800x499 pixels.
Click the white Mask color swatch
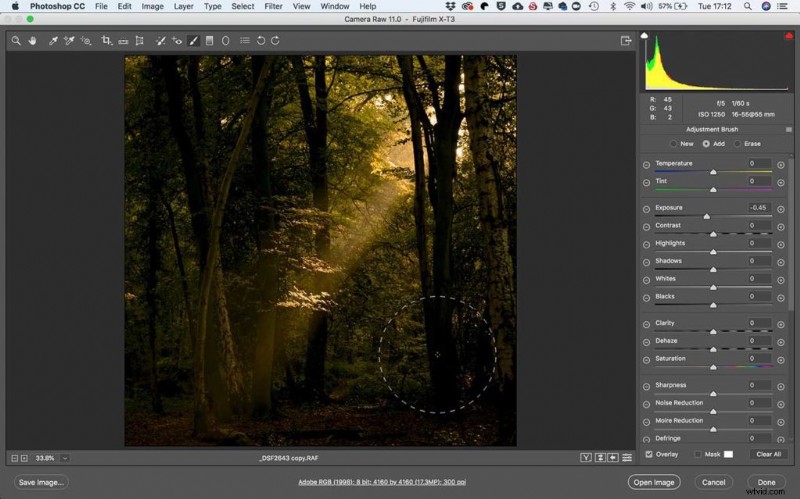729,454
